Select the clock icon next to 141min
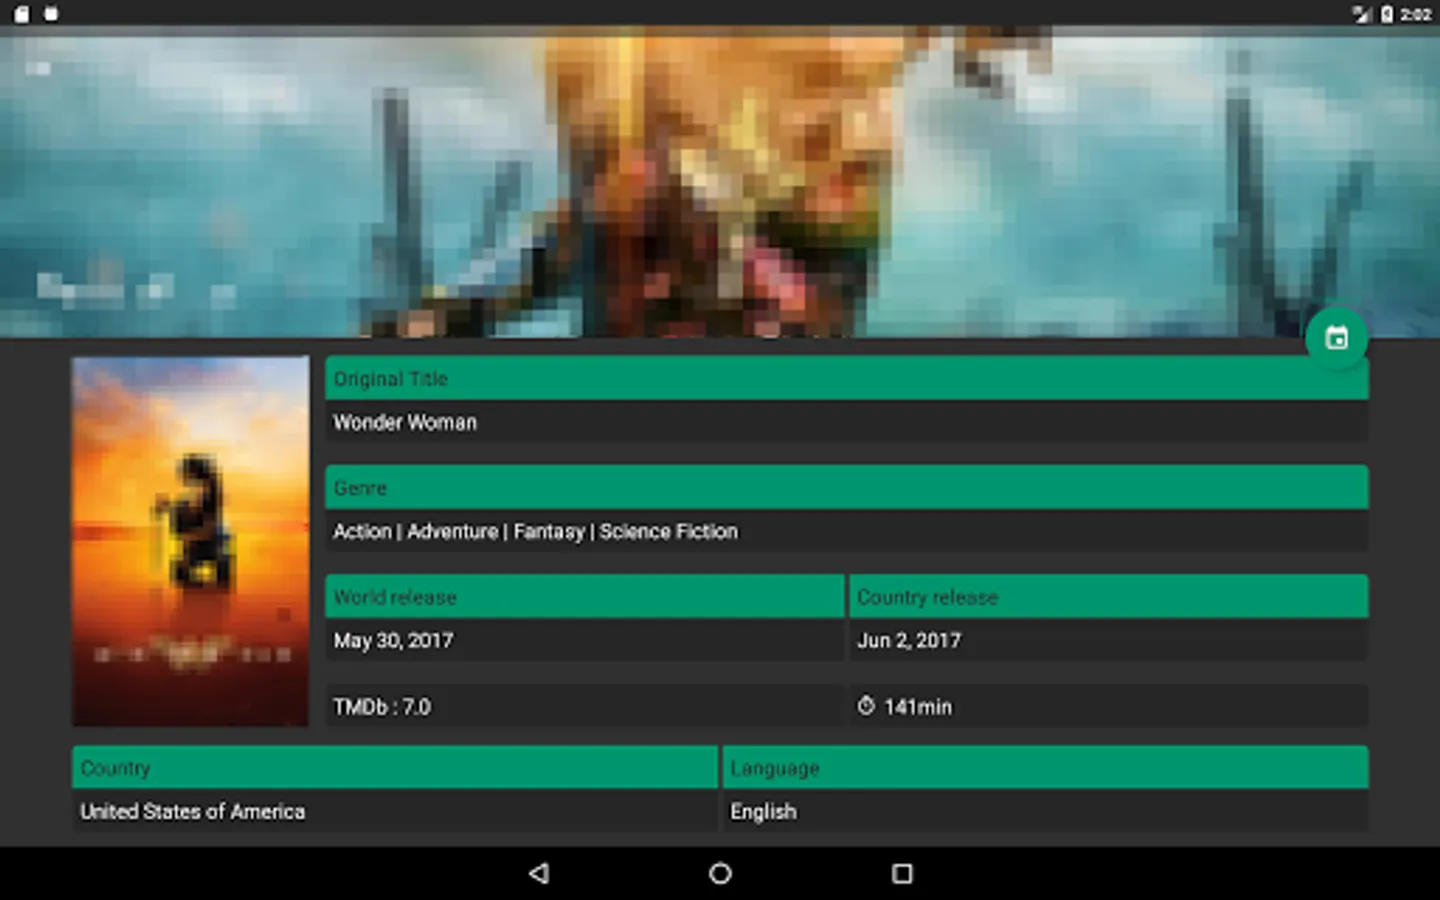1440x900 pixels. (866, 706)
